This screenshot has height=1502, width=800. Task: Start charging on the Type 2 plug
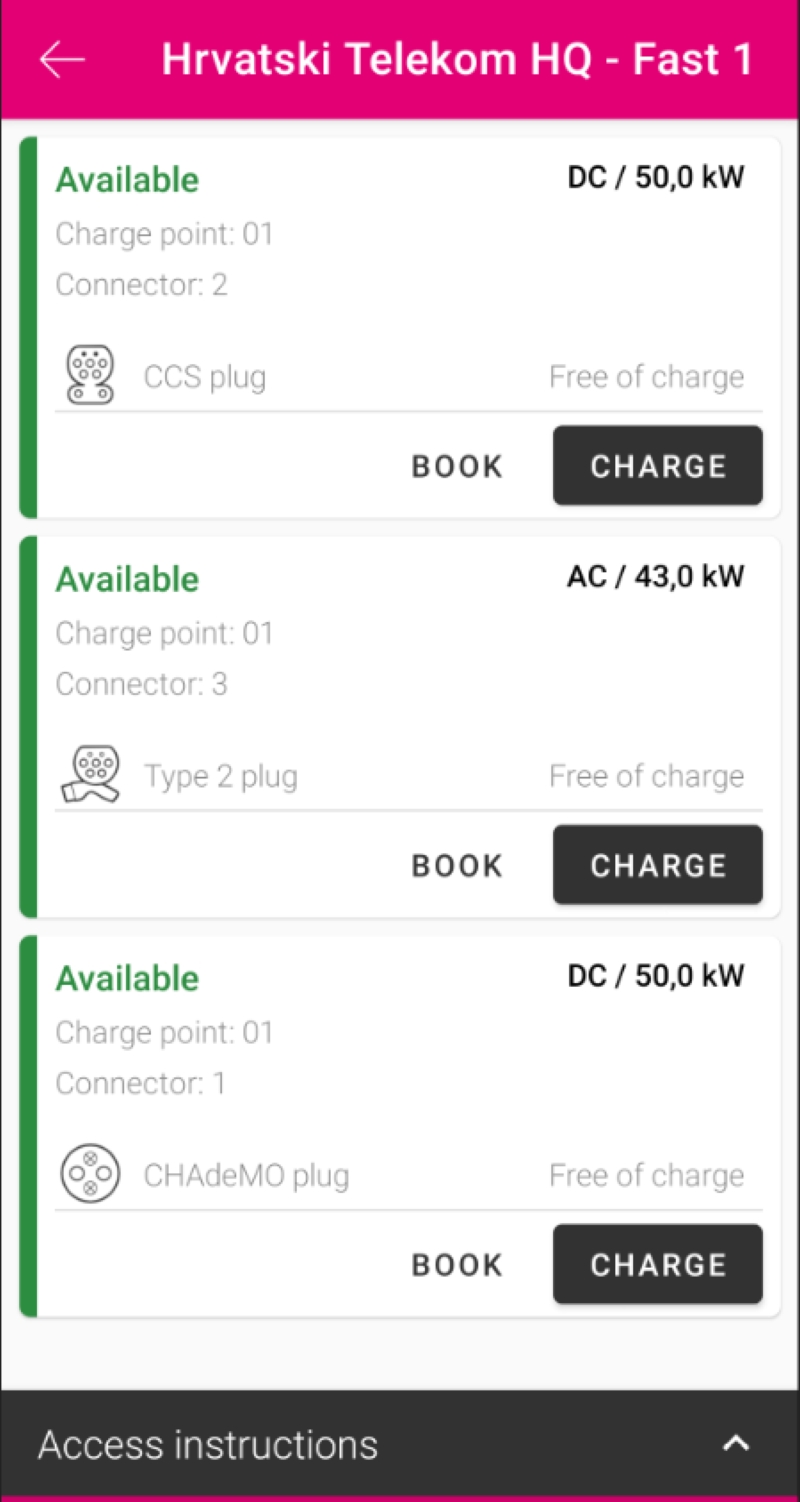[x=657, y=865]
